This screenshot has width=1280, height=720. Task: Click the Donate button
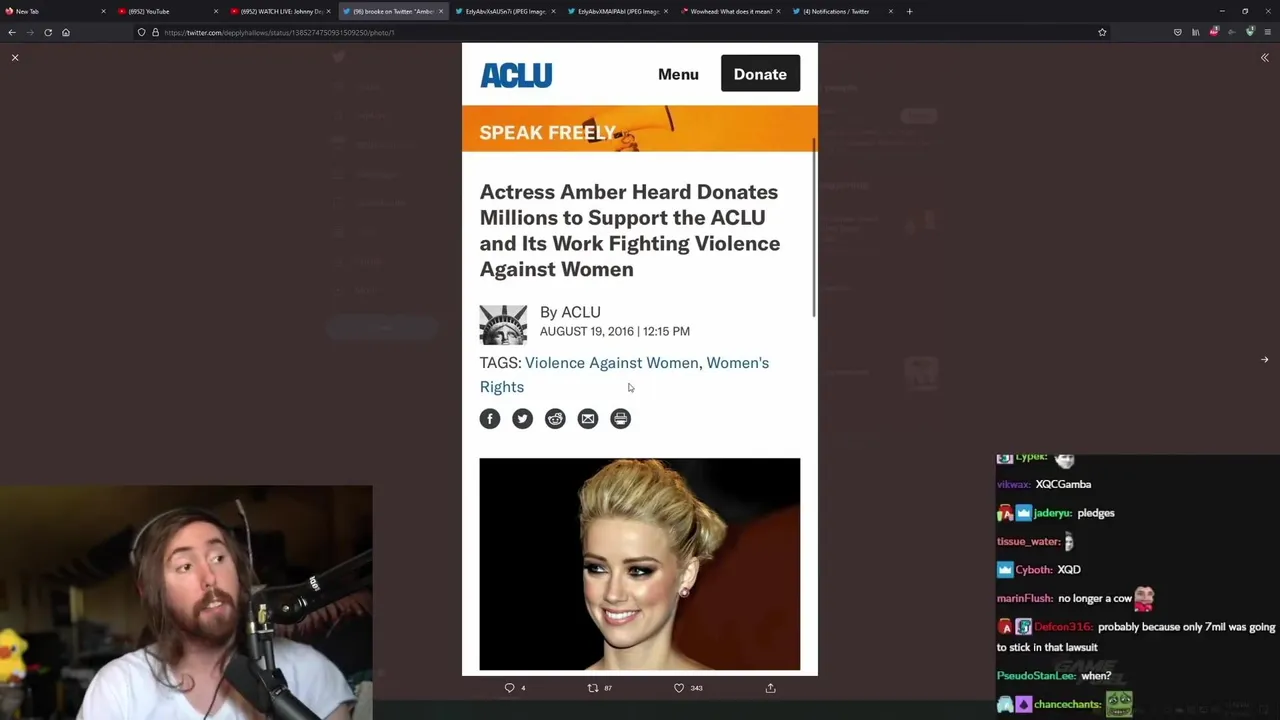760,74
